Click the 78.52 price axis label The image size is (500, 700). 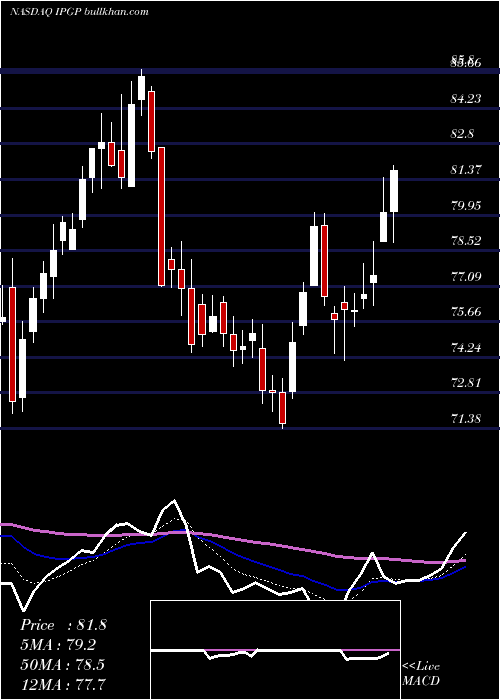click(x=466, y=241)
